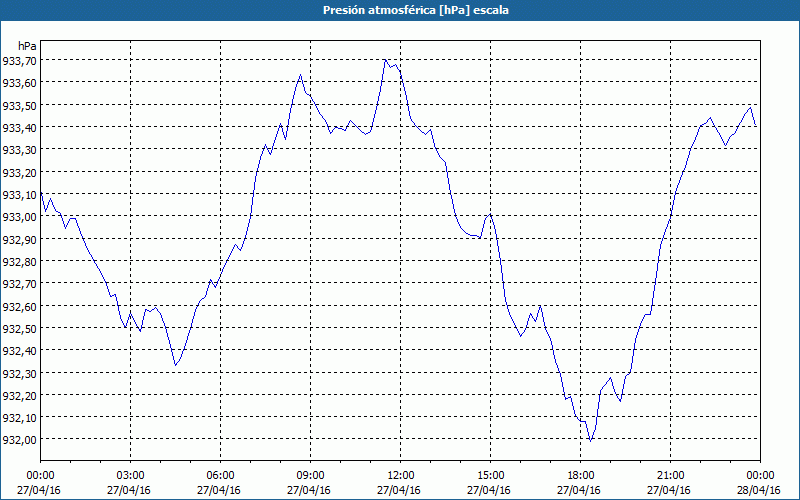Click the 15:00 time label
Image resolution: width=800 pixels, height=500 pixels.
(x=490, y=476)
